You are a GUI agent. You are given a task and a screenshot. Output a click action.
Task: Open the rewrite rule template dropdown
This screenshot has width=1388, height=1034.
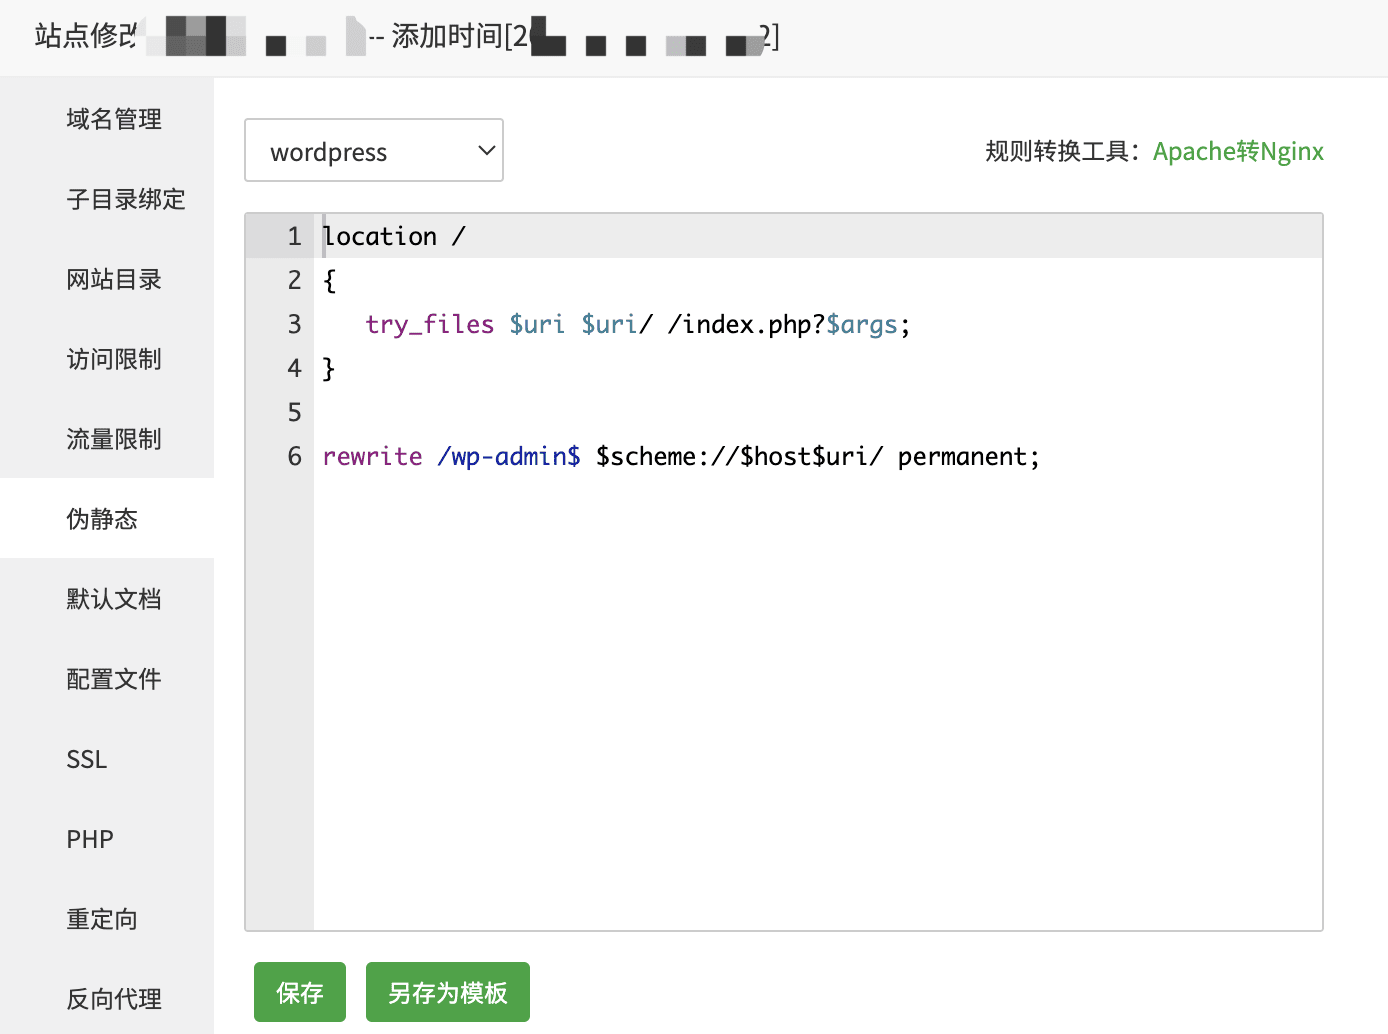(373, 150)
